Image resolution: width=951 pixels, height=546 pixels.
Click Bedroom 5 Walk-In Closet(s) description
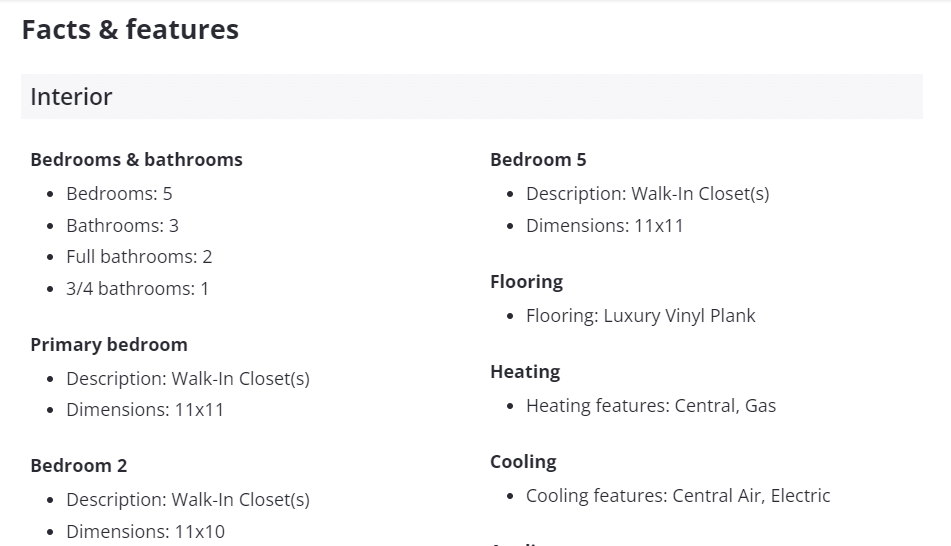pos(647,194)
